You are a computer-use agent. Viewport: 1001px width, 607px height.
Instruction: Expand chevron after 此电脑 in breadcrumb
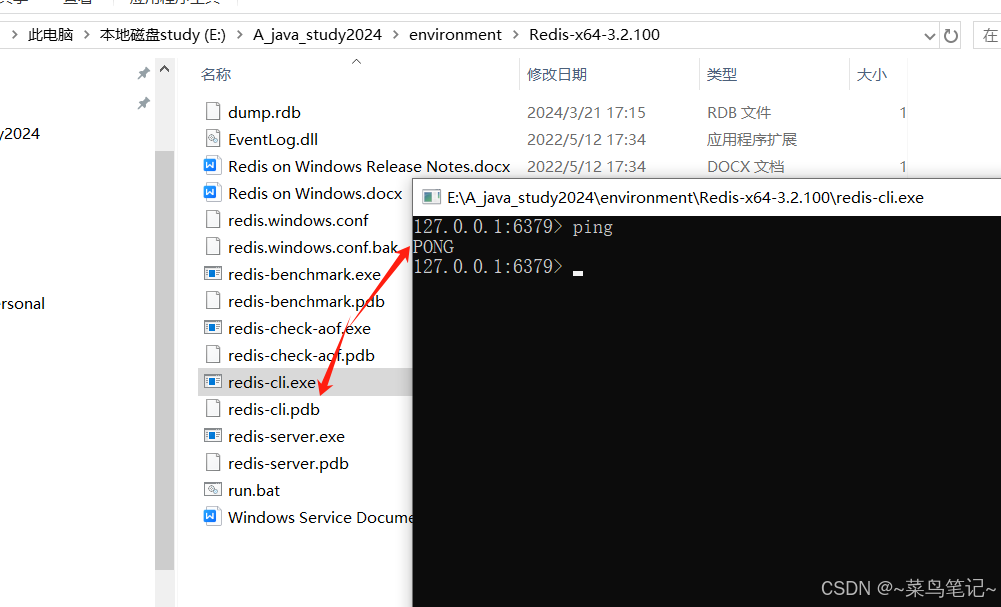coord(86,34)
